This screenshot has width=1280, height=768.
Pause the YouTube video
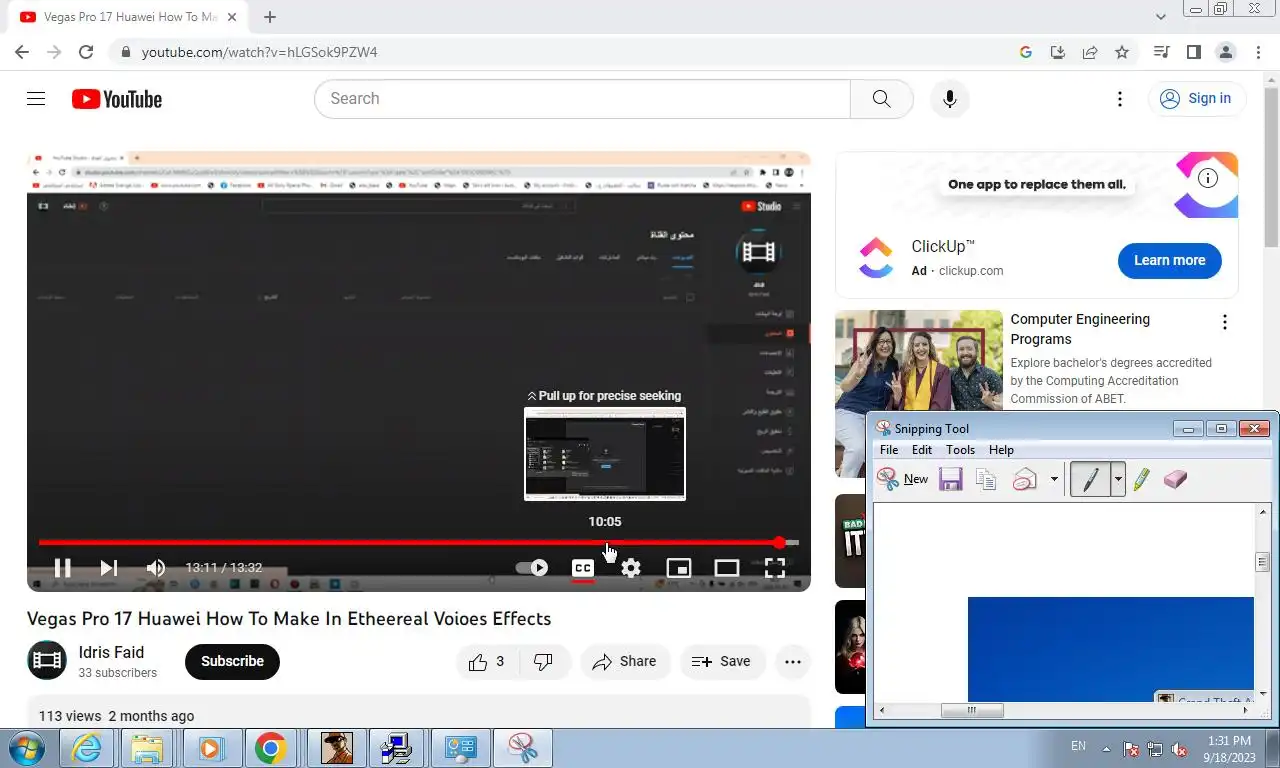[62, 568]
